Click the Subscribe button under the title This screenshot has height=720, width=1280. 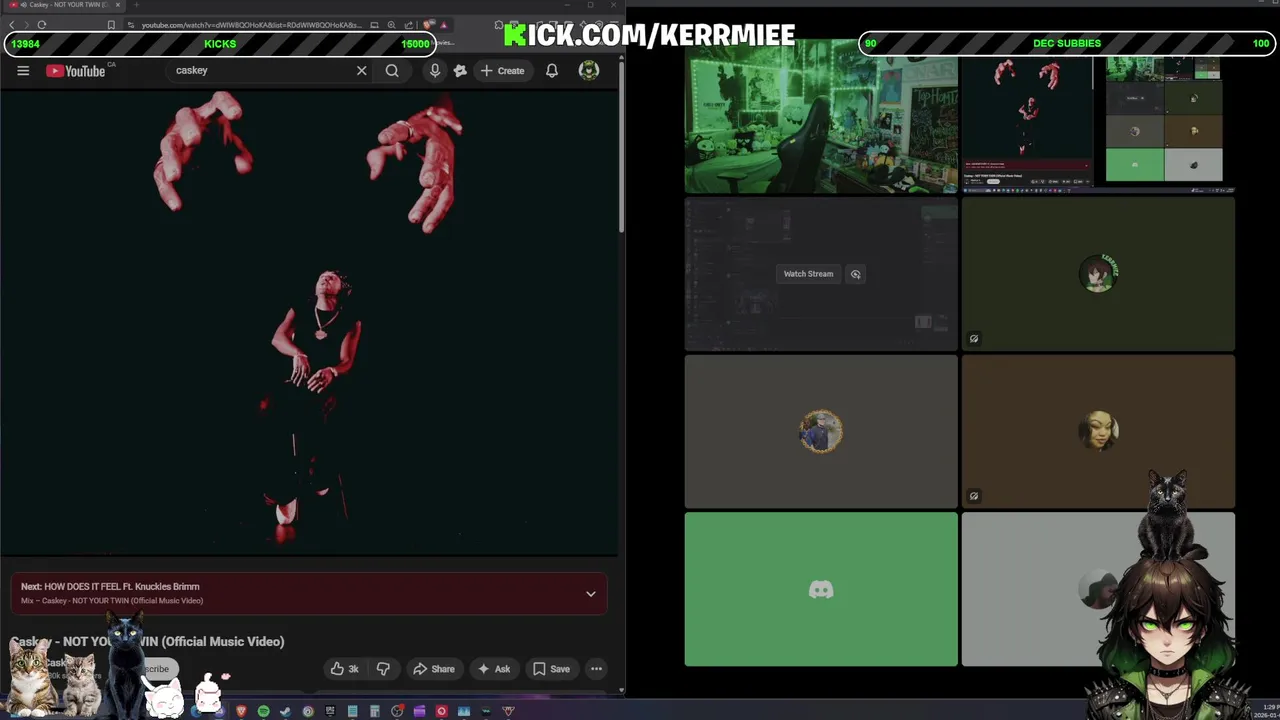(x=156, y=669)
